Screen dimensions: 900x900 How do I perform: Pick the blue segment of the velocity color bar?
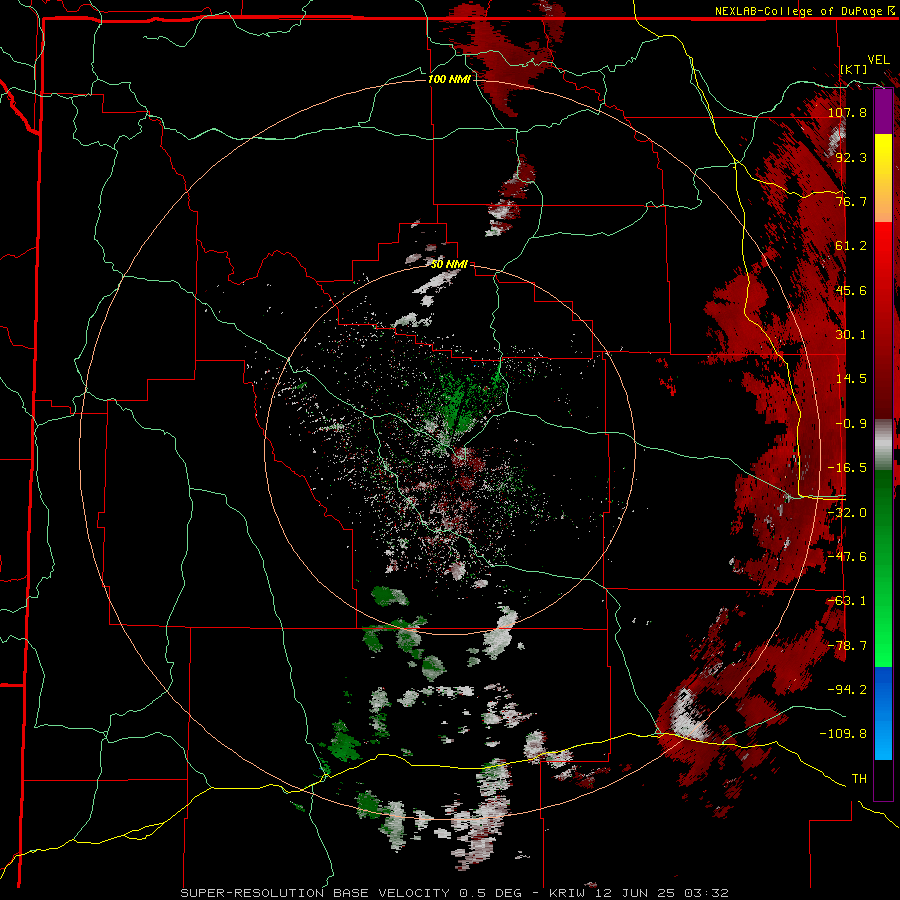883,713
